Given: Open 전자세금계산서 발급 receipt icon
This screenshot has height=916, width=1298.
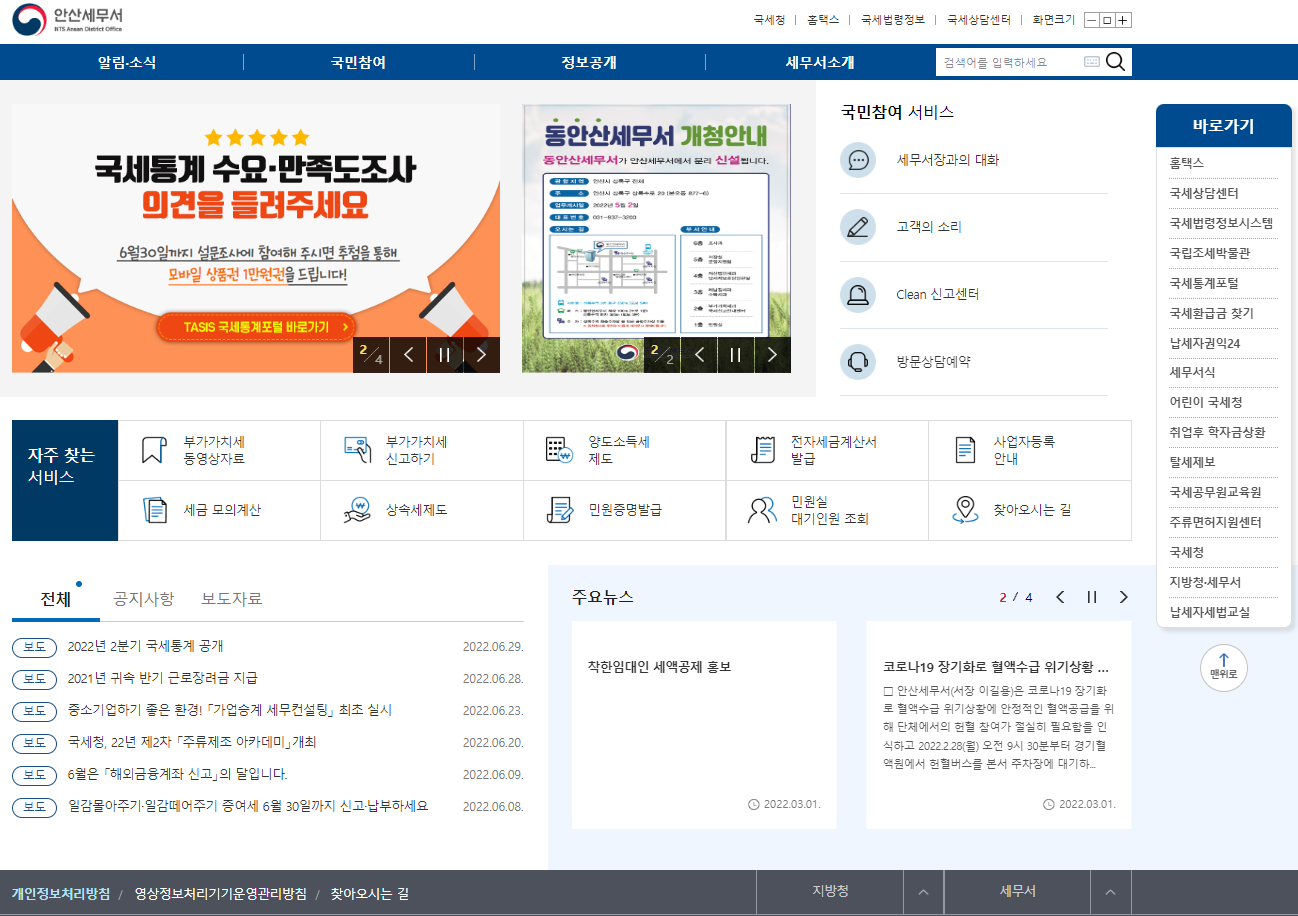Looking at the screenshot, I should point(763,450).
